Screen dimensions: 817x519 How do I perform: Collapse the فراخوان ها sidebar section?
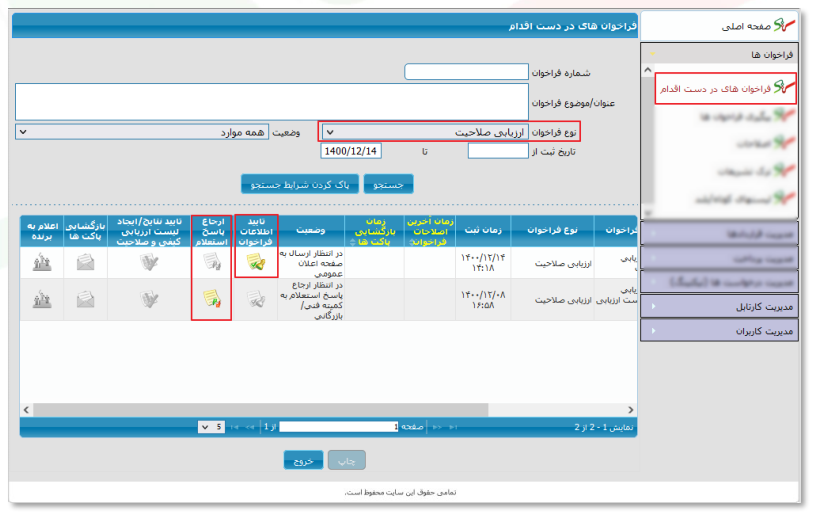point(720,54)
